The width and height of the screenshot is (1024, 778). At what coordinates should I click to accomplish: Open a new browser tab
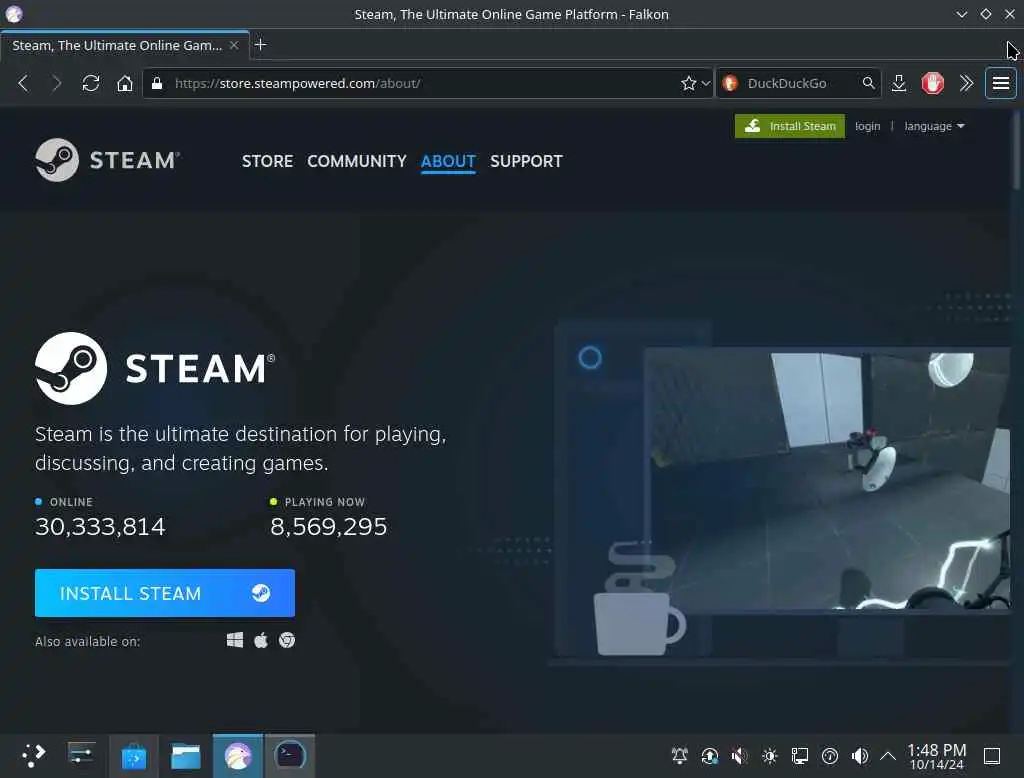(x=261, y=44)
